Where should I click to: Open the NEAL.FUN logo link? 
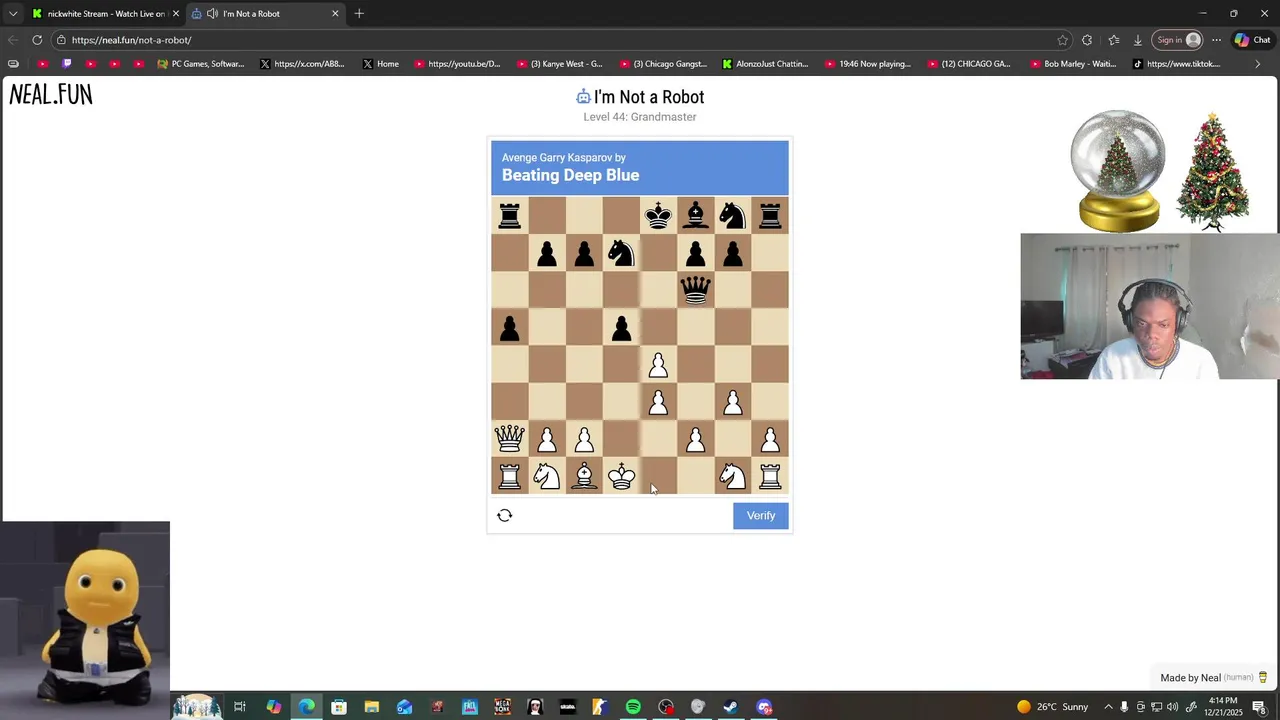click(51, 95)
